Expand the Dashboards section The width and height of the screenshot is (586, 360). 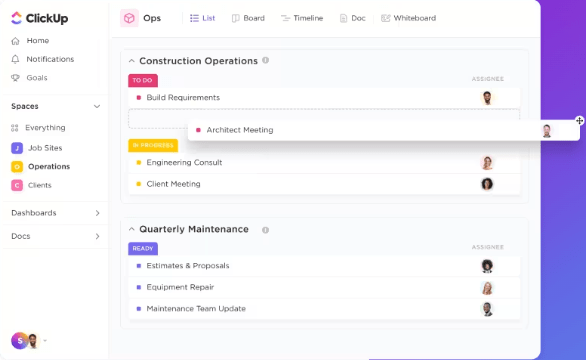coord(98,213)
